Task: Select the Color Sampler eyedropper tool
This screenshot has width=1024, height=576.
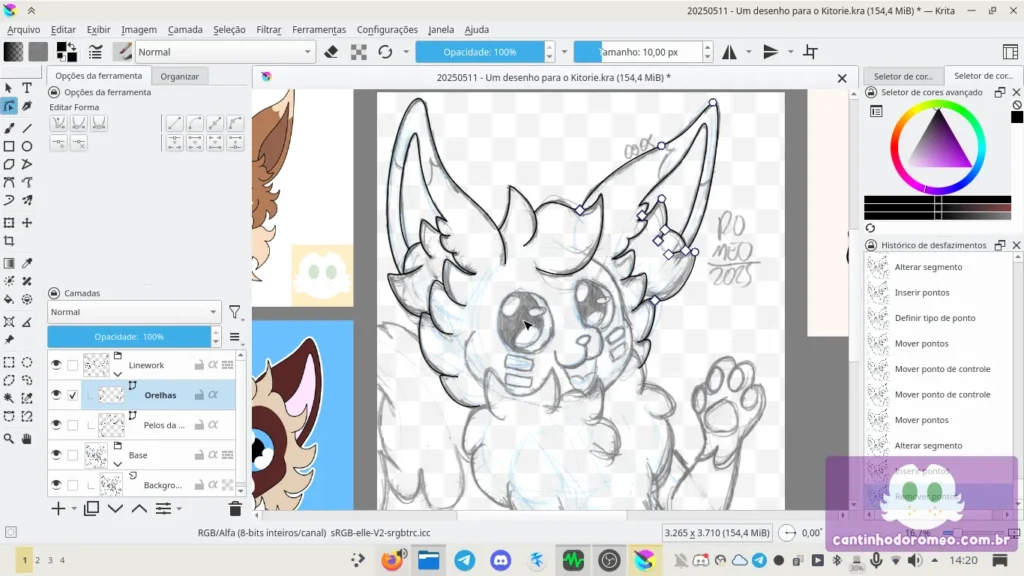Action: click(27, 263)
